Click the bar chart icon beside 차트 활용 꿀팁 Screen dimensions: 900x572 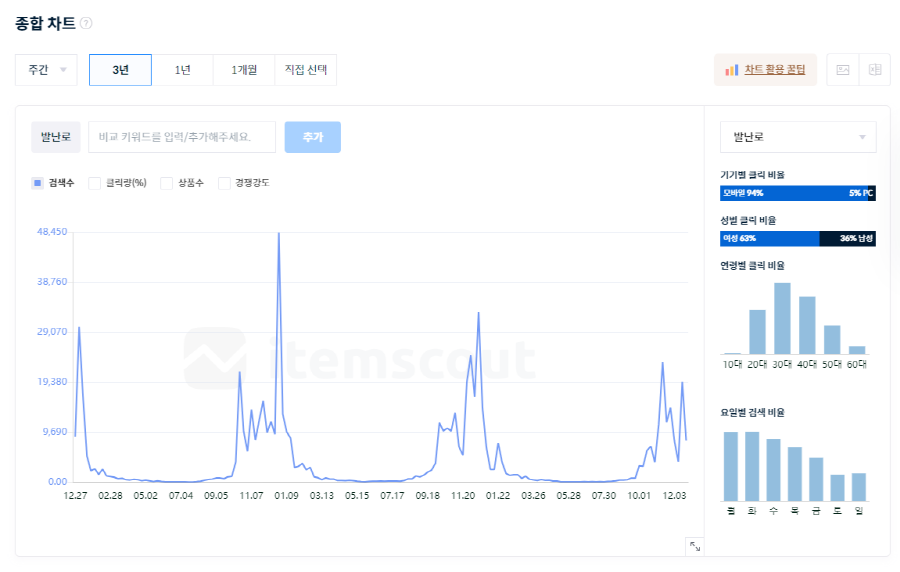pyautogui.click(x=731, y=70)
